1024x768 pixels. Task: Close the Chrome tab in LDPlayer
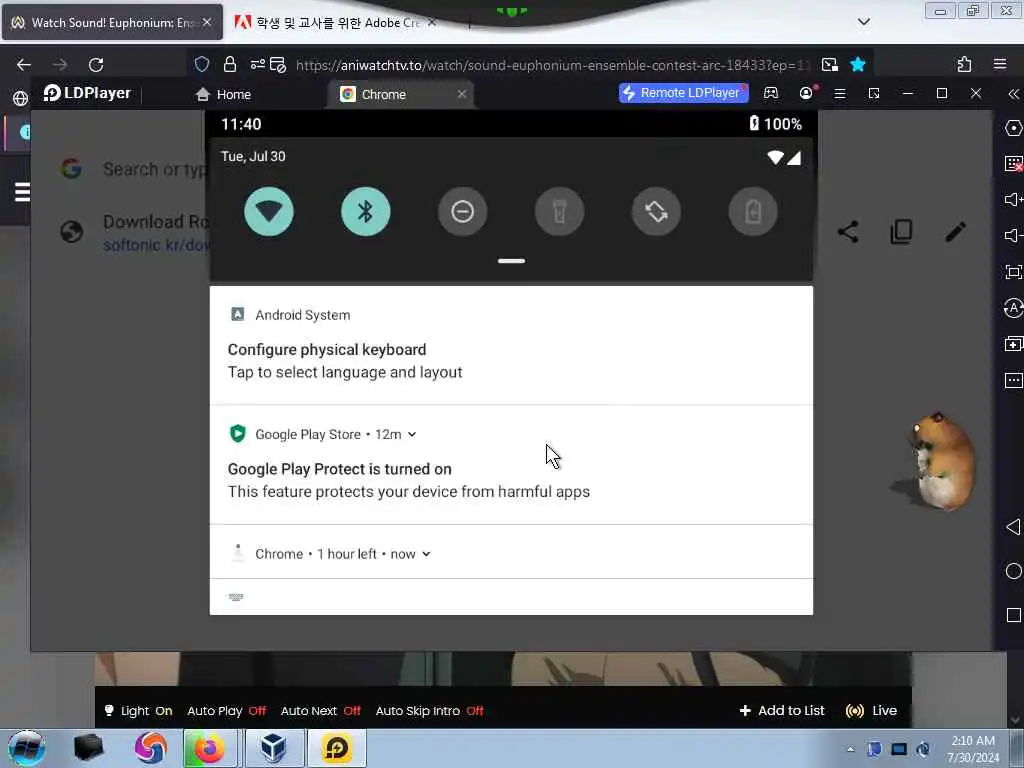[x=462, y=94]
